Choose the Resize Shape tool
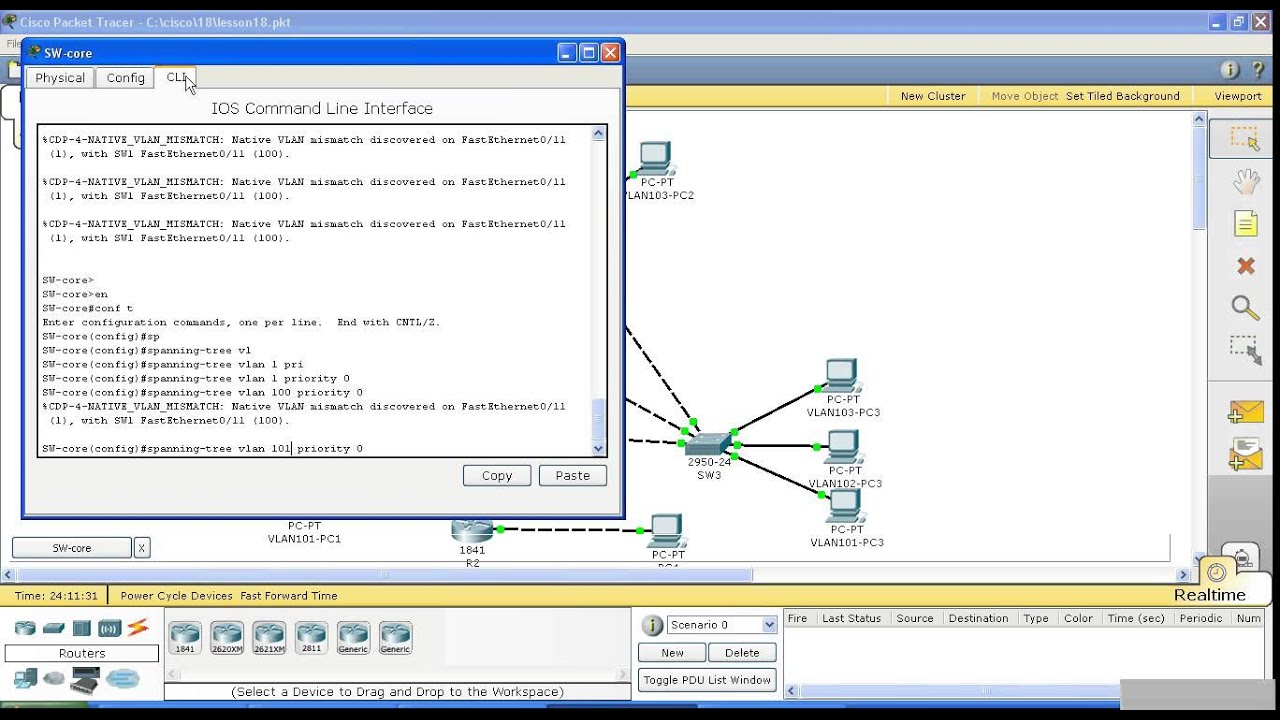Viewport: 1280px width, 720px height. pyautogui.click(x=1245, y=350)
